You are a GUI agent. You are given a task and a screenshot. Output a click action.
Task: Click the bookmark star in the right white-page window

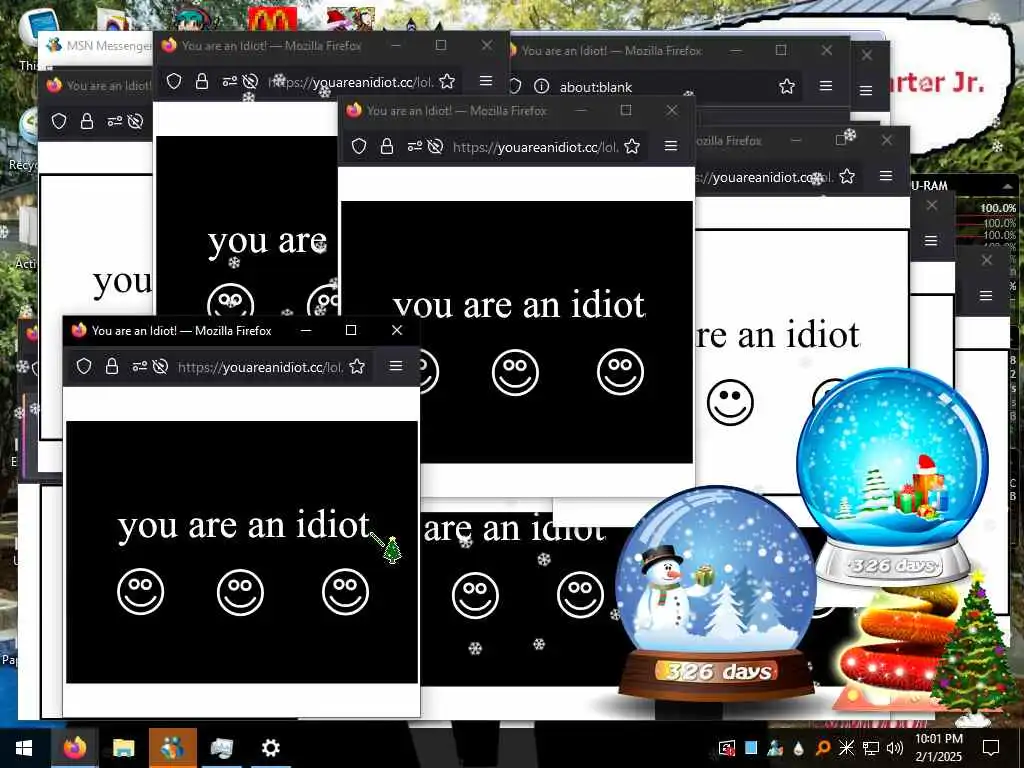[x=847, y=176]
